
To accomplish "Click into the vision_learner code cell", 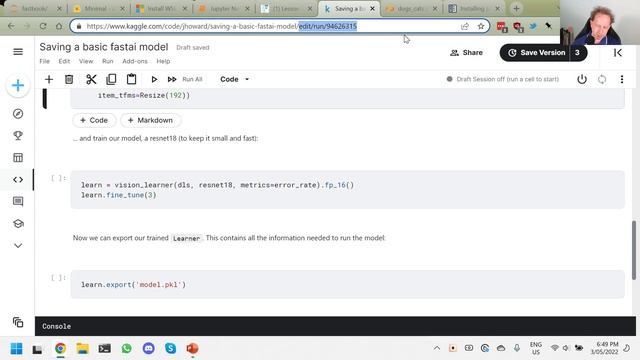I will click(x=347, y=190).
